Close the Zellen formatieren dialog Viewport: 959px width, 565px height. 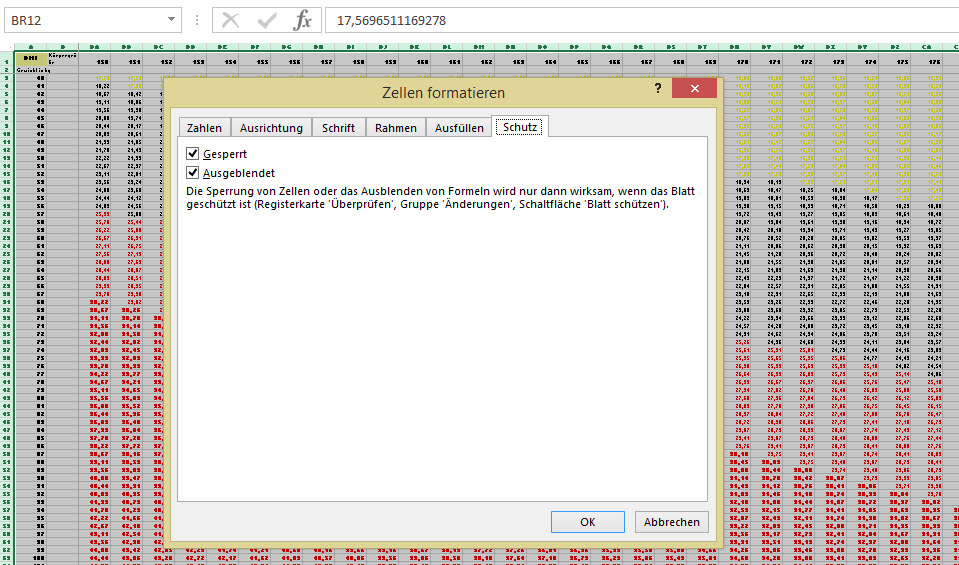[x=693, y=89]
